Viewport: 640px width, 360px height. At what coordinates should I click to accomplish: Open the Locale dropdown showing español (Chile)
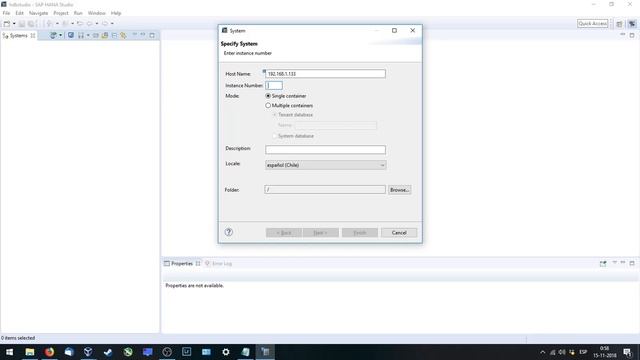(325, 165)
